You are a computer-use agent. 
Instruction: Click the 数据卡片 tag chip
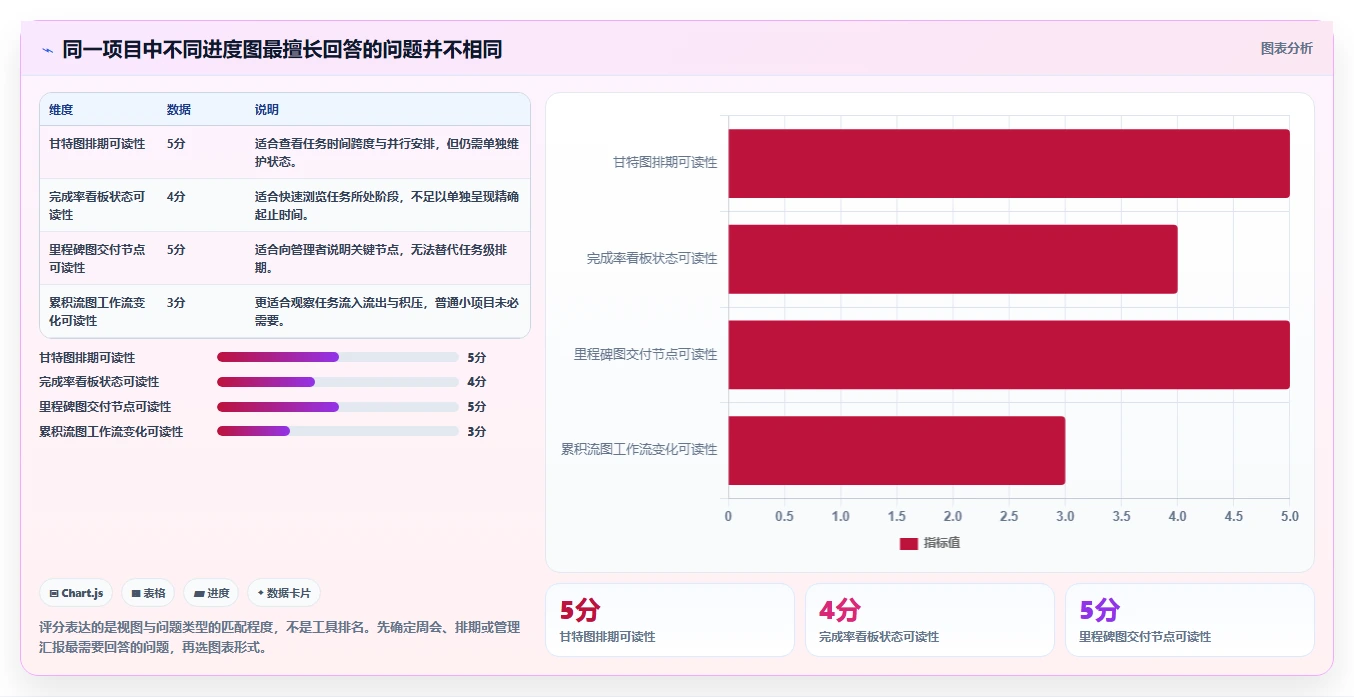point(284,593)
